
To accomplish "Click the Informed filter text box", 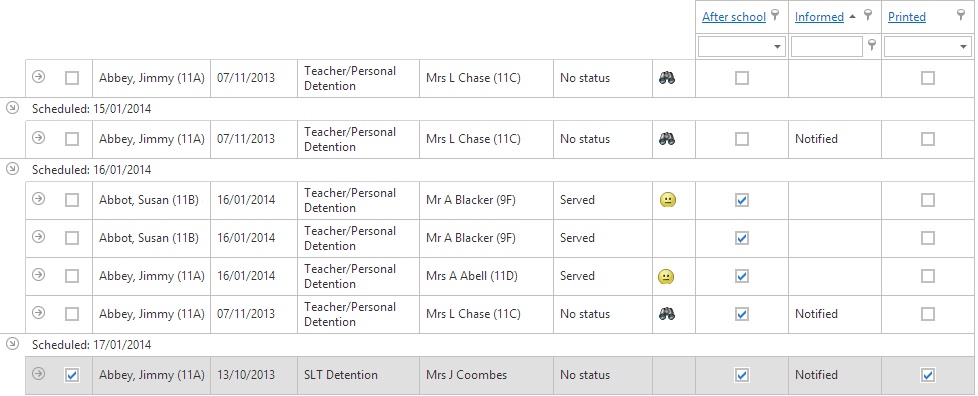I will [826, 46].
